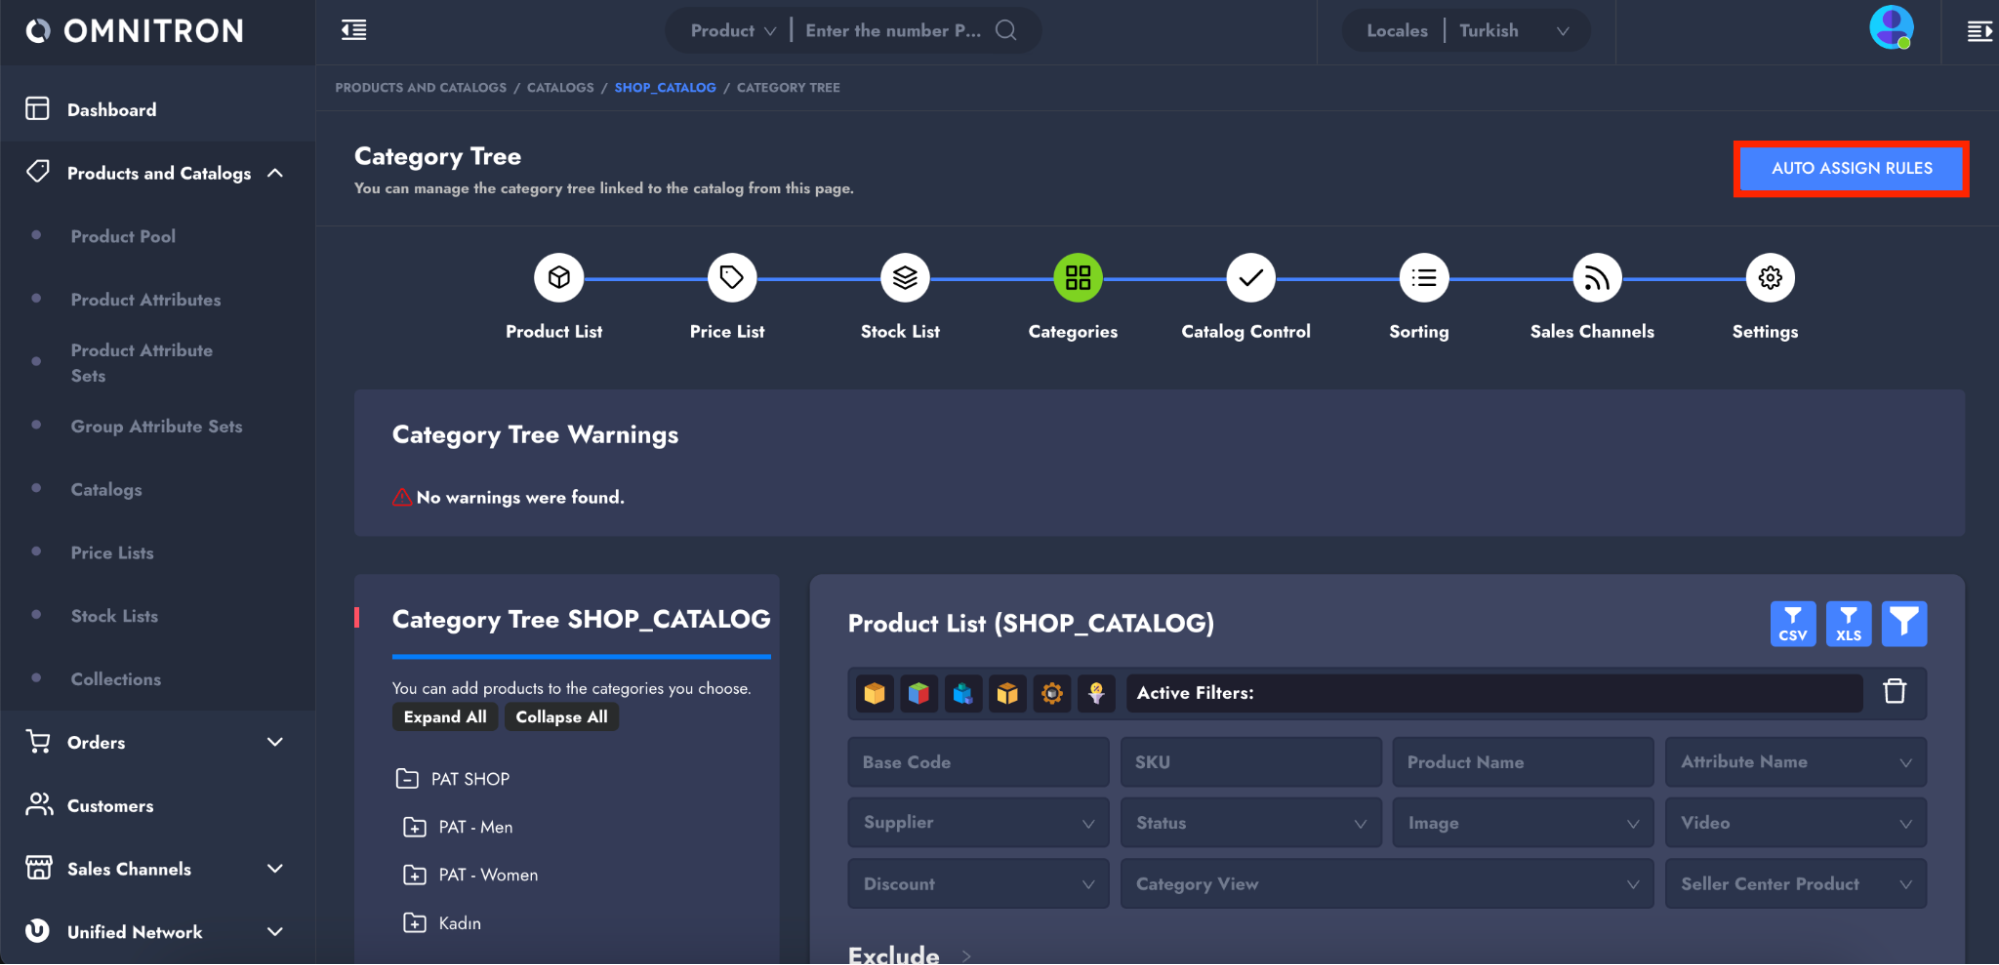Viewport: 1999px width, 965px height.
Task: Expand the PAT - Men category folder
Action: click(x=414, y=827)
